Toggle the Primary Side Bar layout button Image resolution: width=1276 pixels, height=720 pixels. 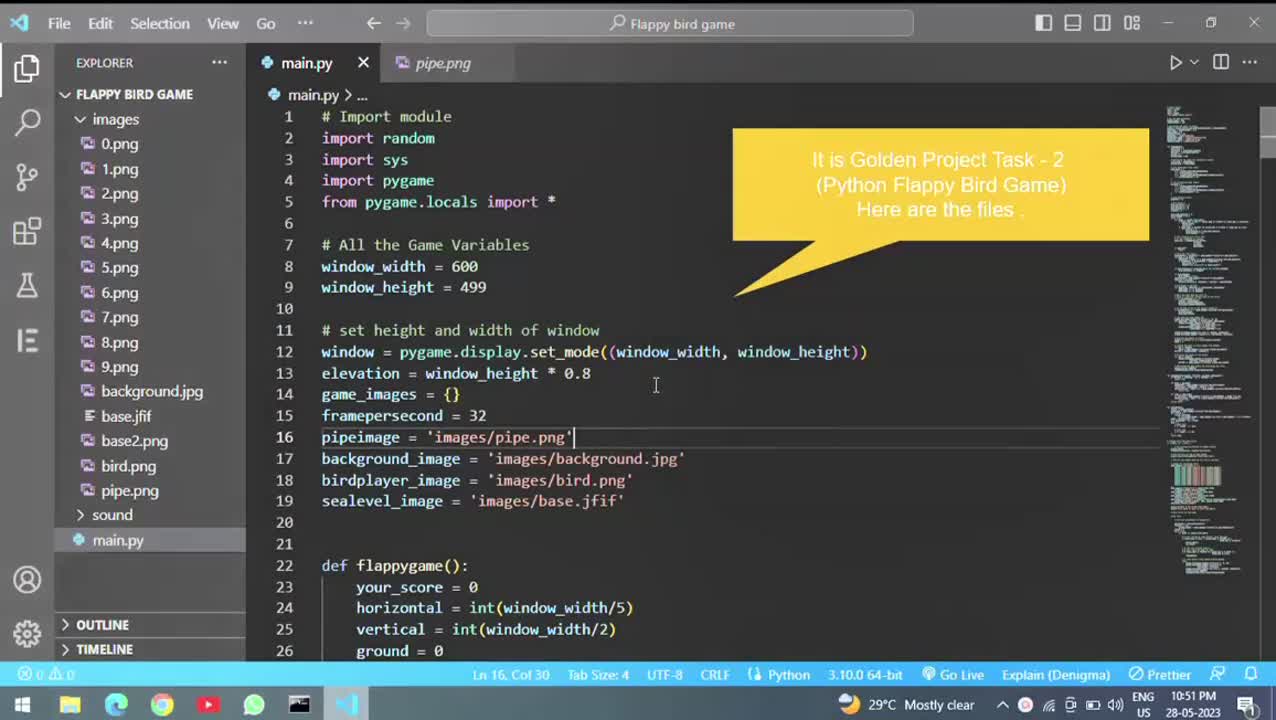pyautogui.click(x=1043, y=23)
